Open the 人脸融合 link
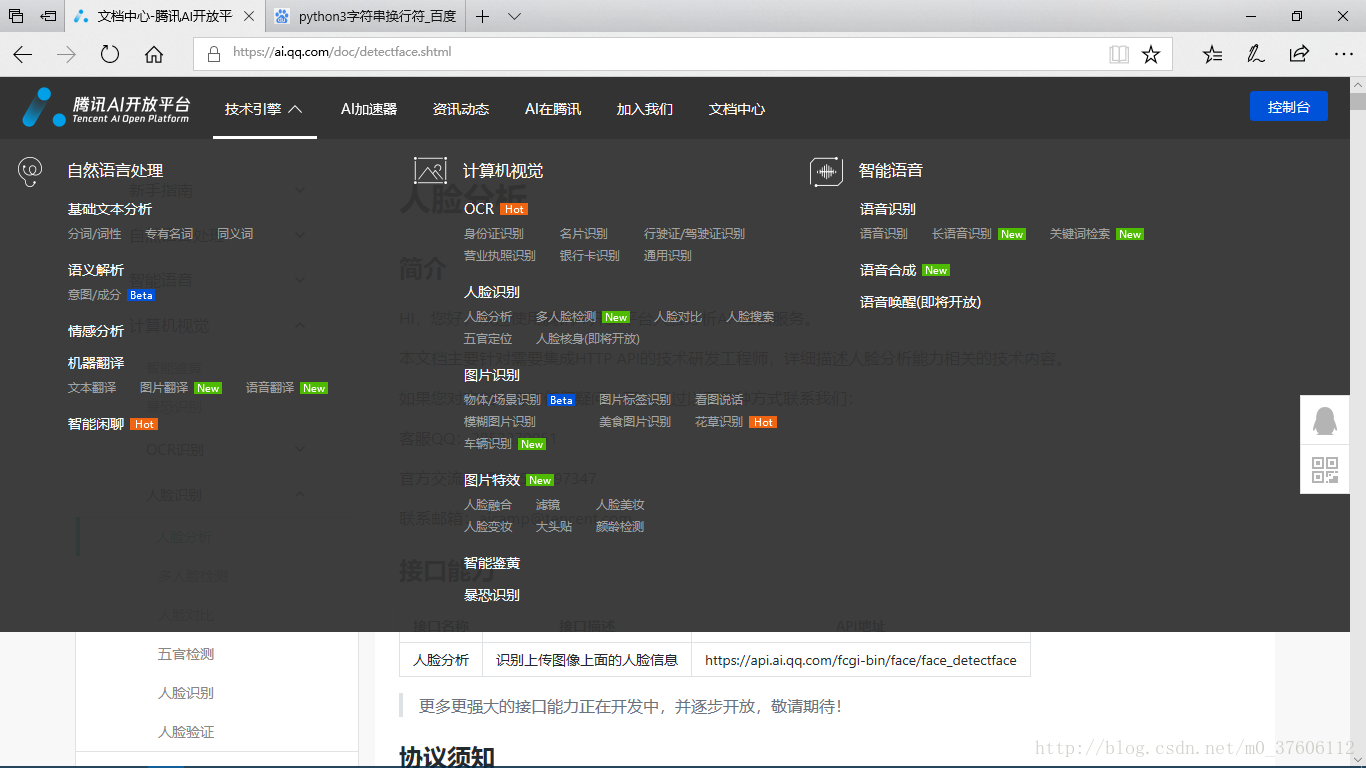The height and width of the screenshot is (768, 1366). pos(488,505)
